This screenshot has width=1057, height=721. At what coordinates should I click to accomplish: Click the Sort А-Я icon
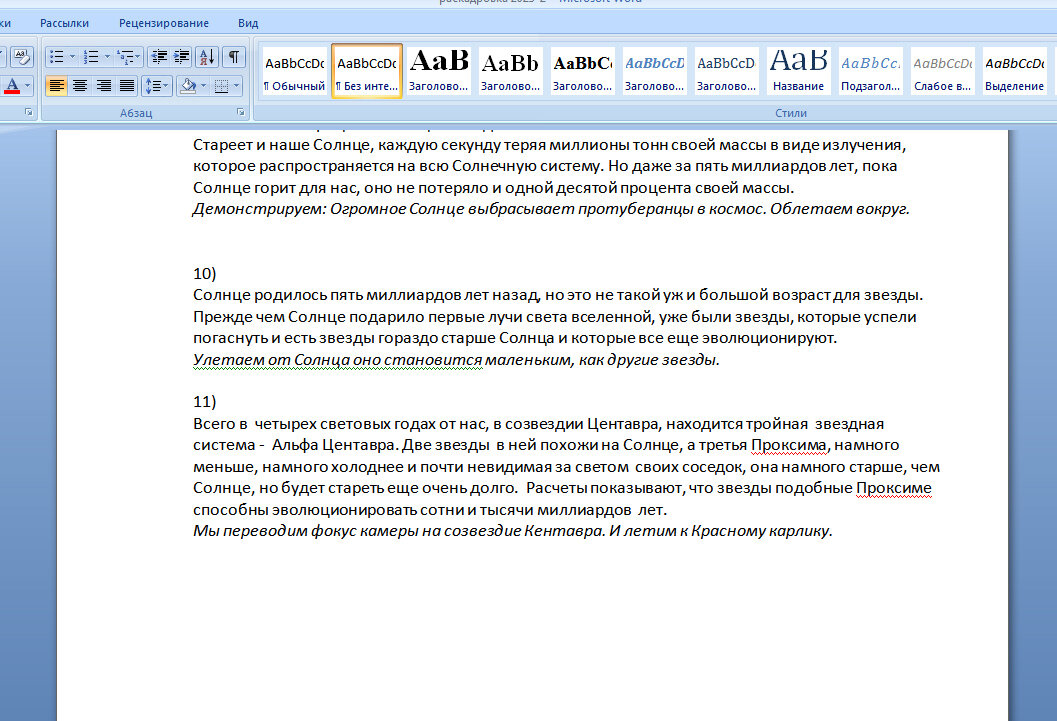pos(207,57)
